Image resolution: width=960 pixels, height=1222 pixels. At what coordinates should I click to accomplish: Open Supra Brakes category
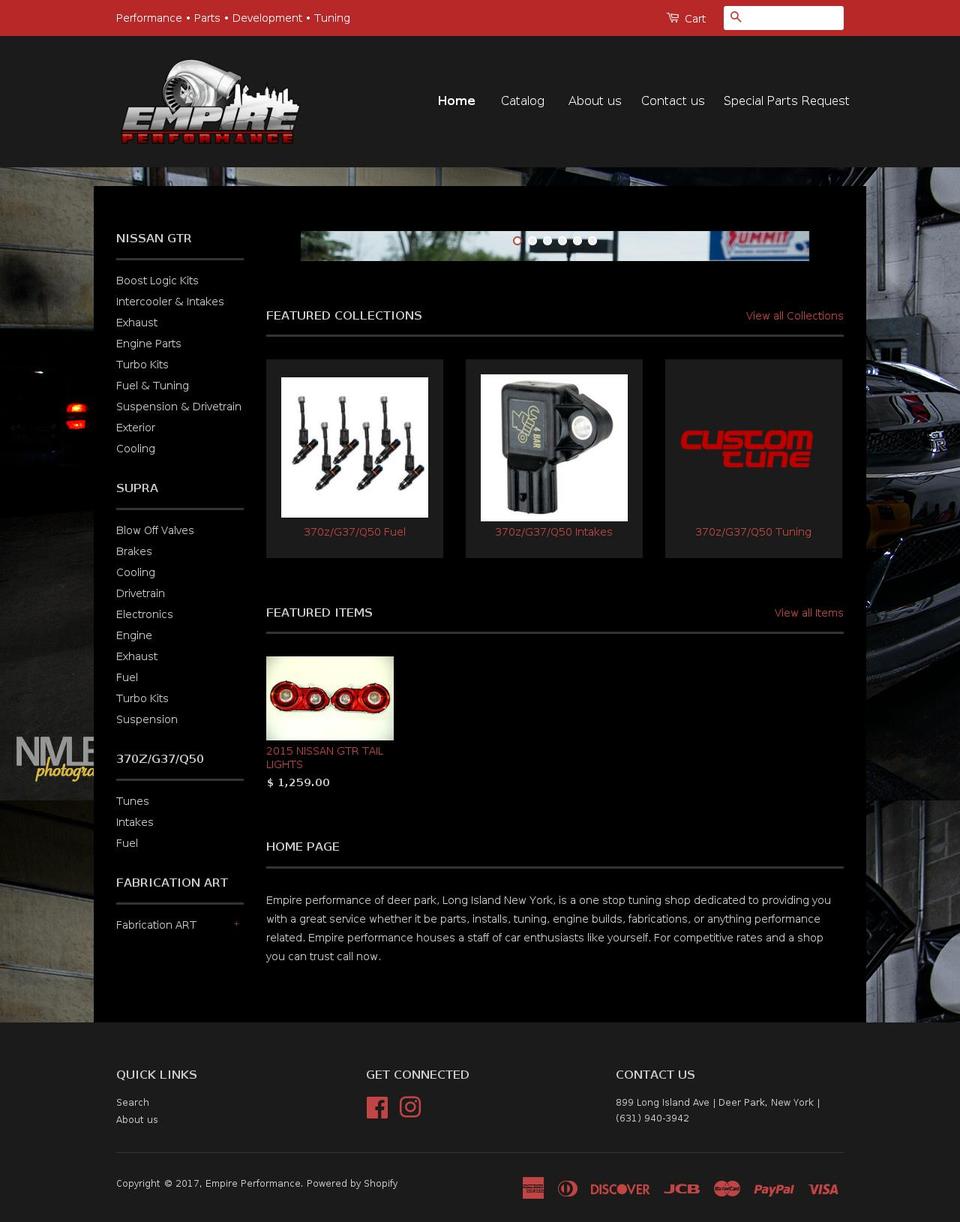point(134,552)
